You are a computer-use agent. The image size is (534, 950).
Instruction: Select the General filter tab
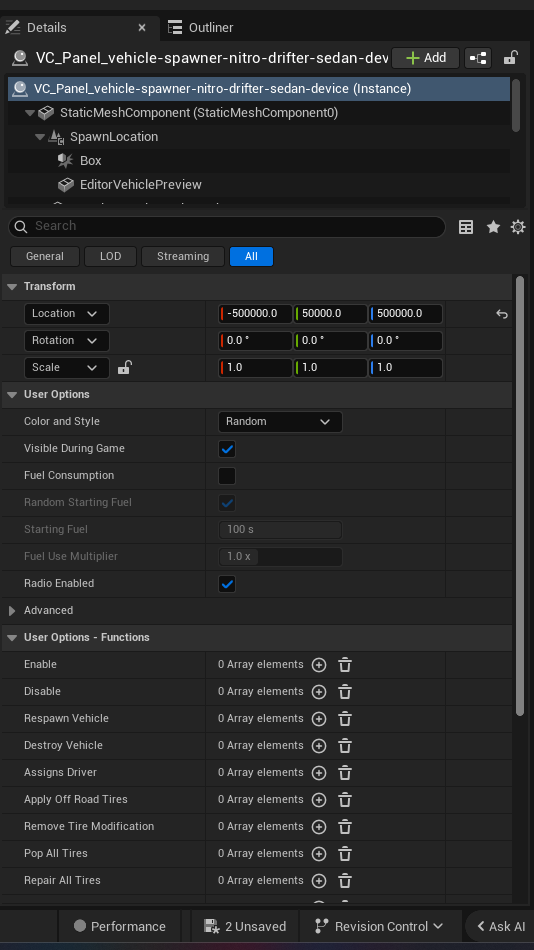click(45, 256)
